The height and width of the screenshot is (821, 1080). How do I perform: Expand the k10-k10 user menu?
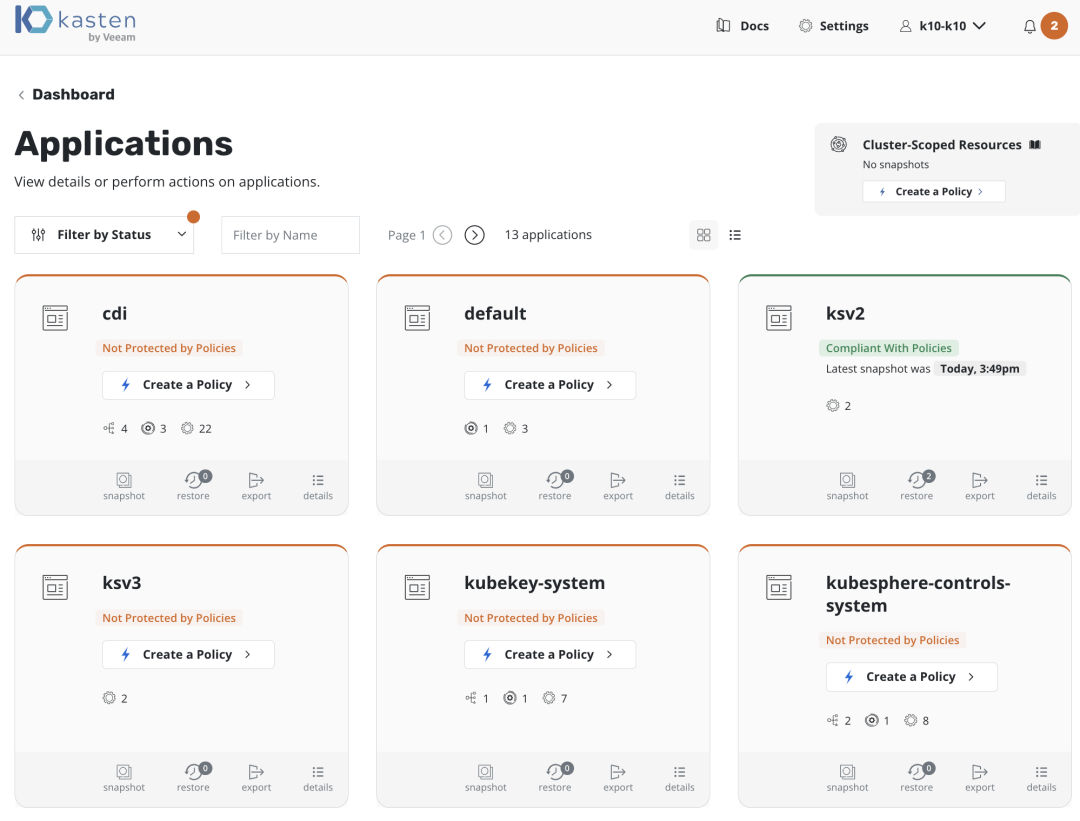point(943,26)
